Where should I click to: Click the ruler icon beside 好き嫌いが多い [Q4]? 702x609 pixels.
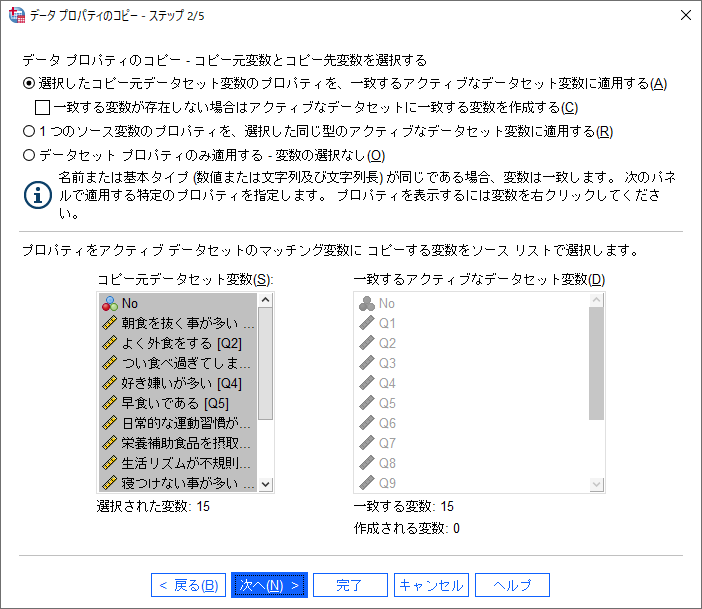pos(110,383)
